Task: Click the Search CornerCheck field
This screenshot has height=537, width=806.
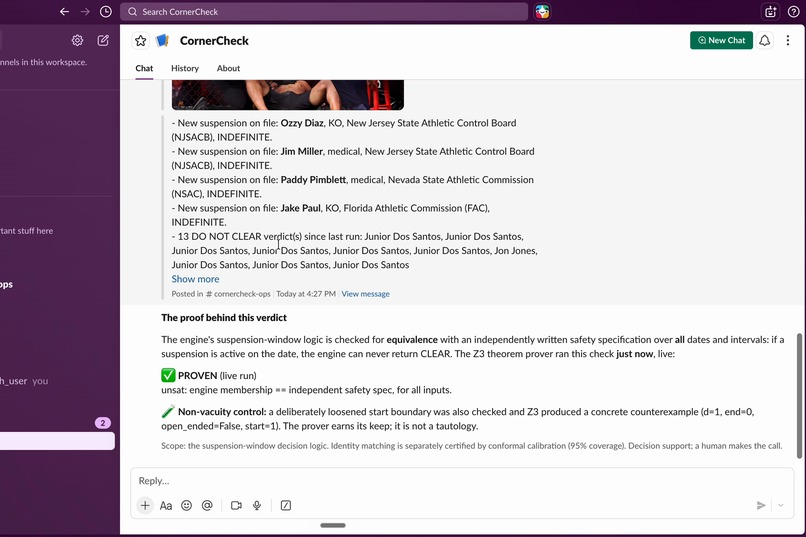Action: tap(324, 11)
